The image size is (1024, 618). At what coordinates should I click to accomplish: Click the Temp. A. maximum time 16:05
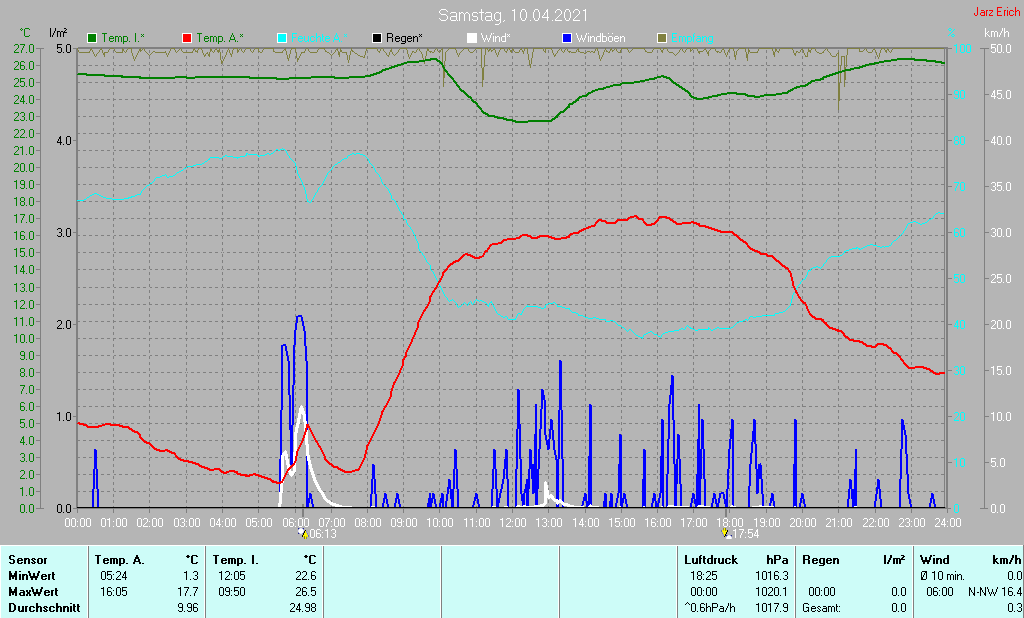114,592
